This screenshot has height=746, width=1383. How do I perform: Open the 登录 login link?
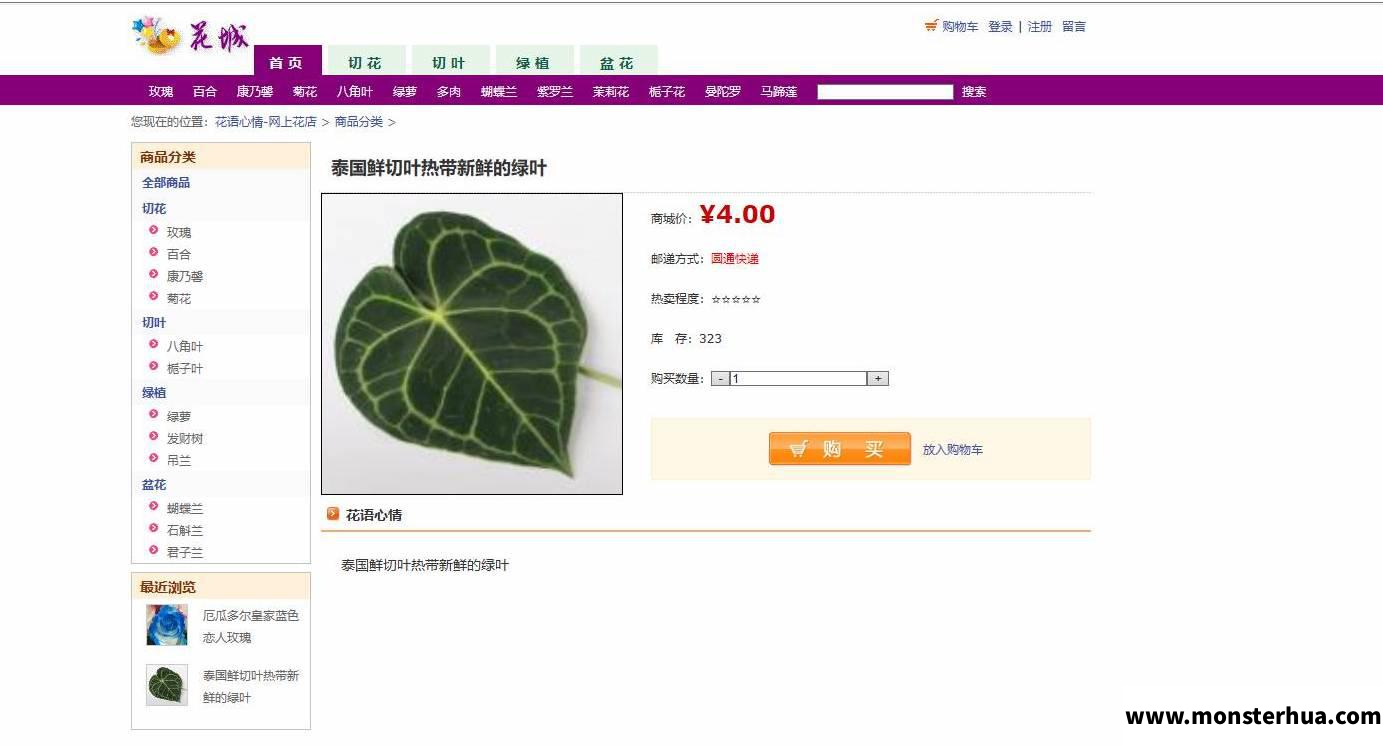pyautogui.click(x=1000, y=27)
